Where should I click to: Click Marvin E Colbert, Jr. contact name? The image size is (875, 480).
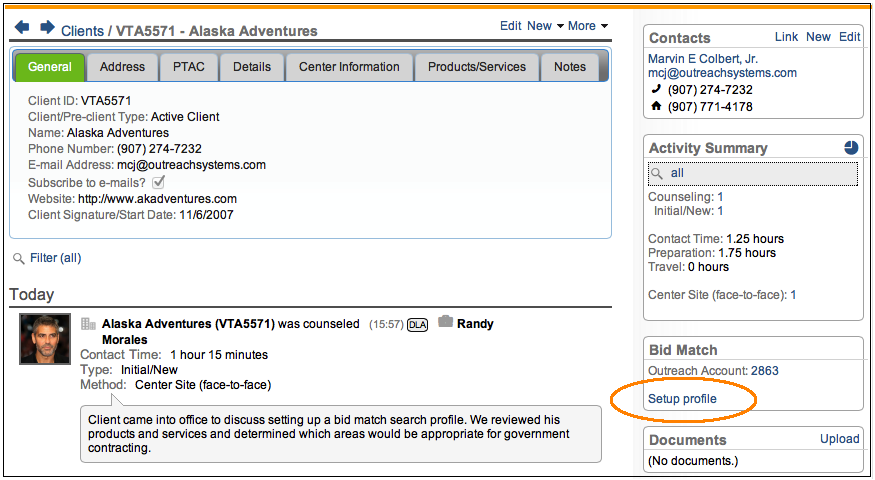709,59
